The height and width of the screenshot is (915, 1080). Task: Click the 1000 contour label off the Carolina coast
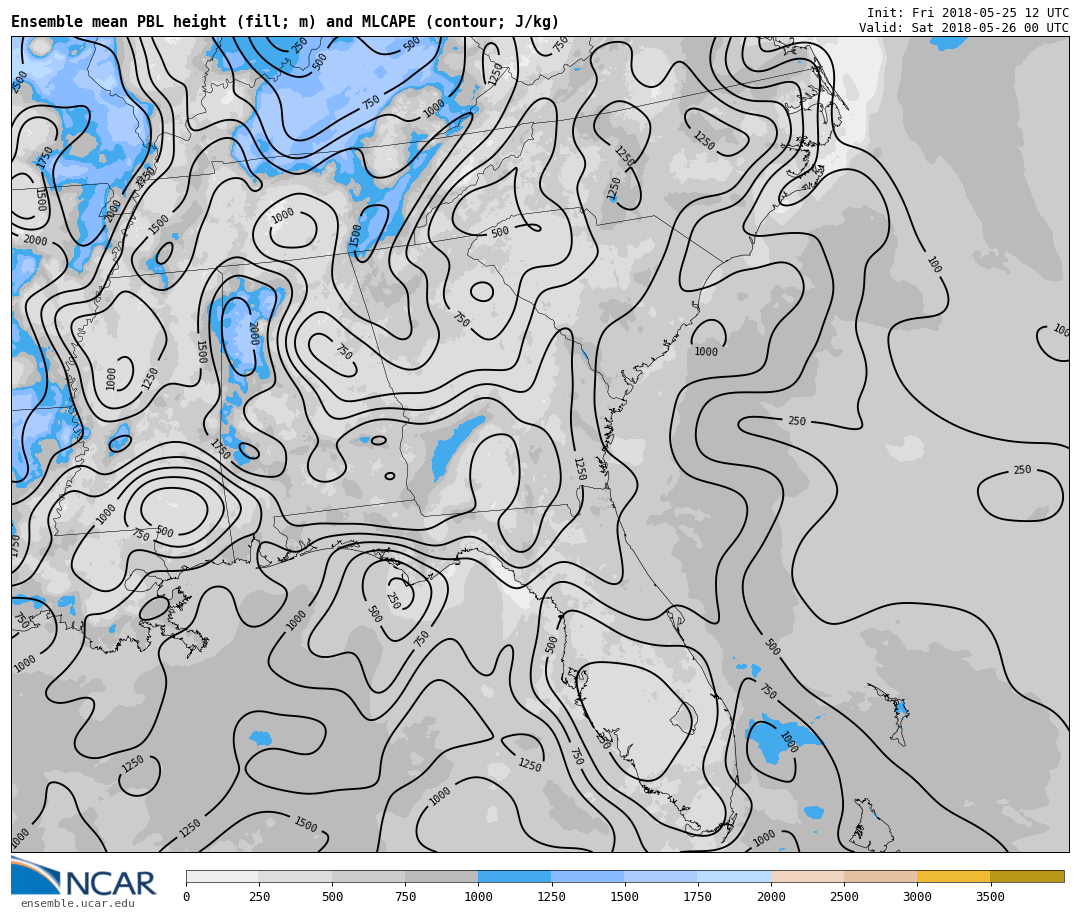[x=706, y=351]
